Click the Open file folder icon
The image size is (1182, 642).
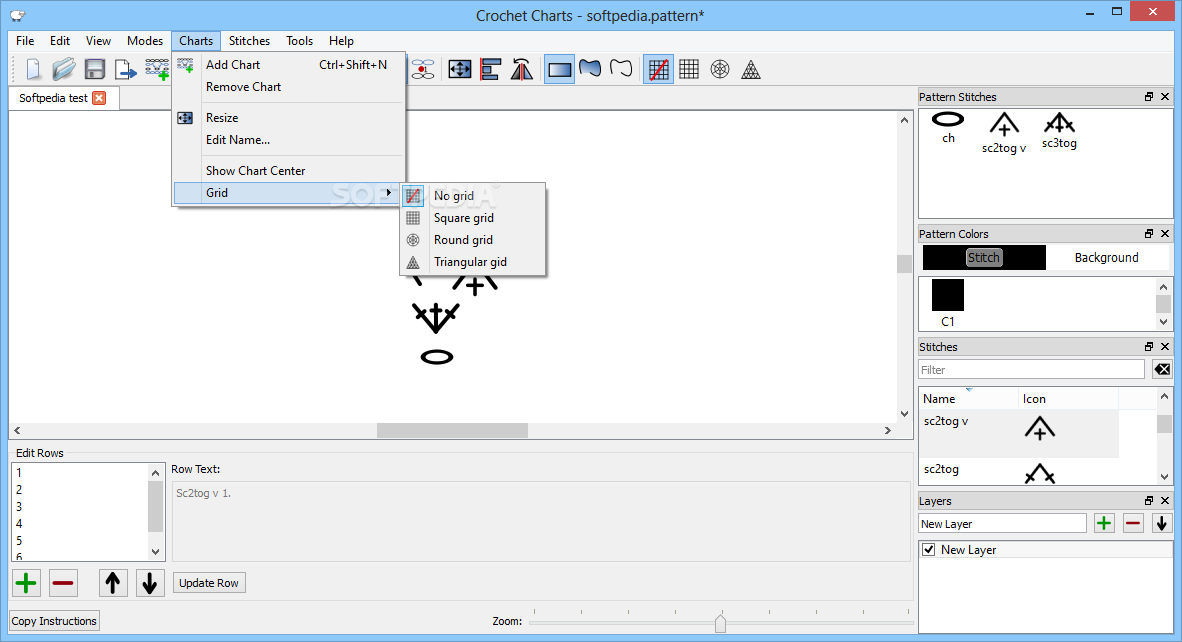coord(64,69)
